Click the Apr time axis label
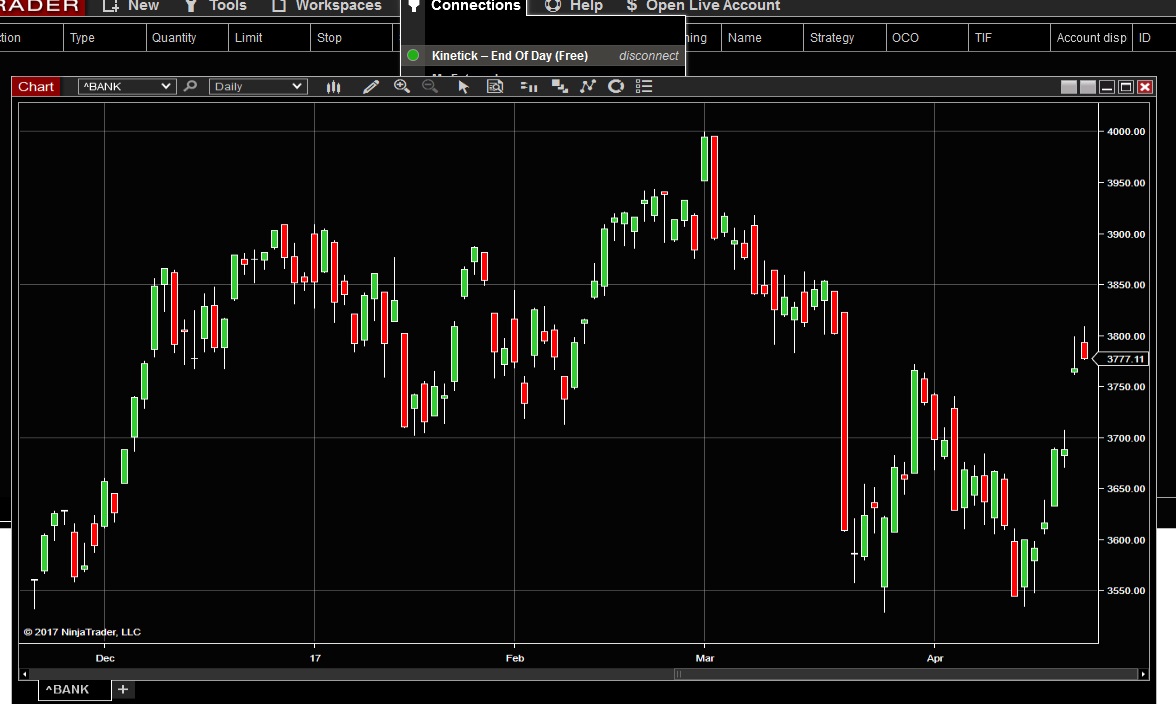The image size is (1176, 704). click(x=934, y=658)
